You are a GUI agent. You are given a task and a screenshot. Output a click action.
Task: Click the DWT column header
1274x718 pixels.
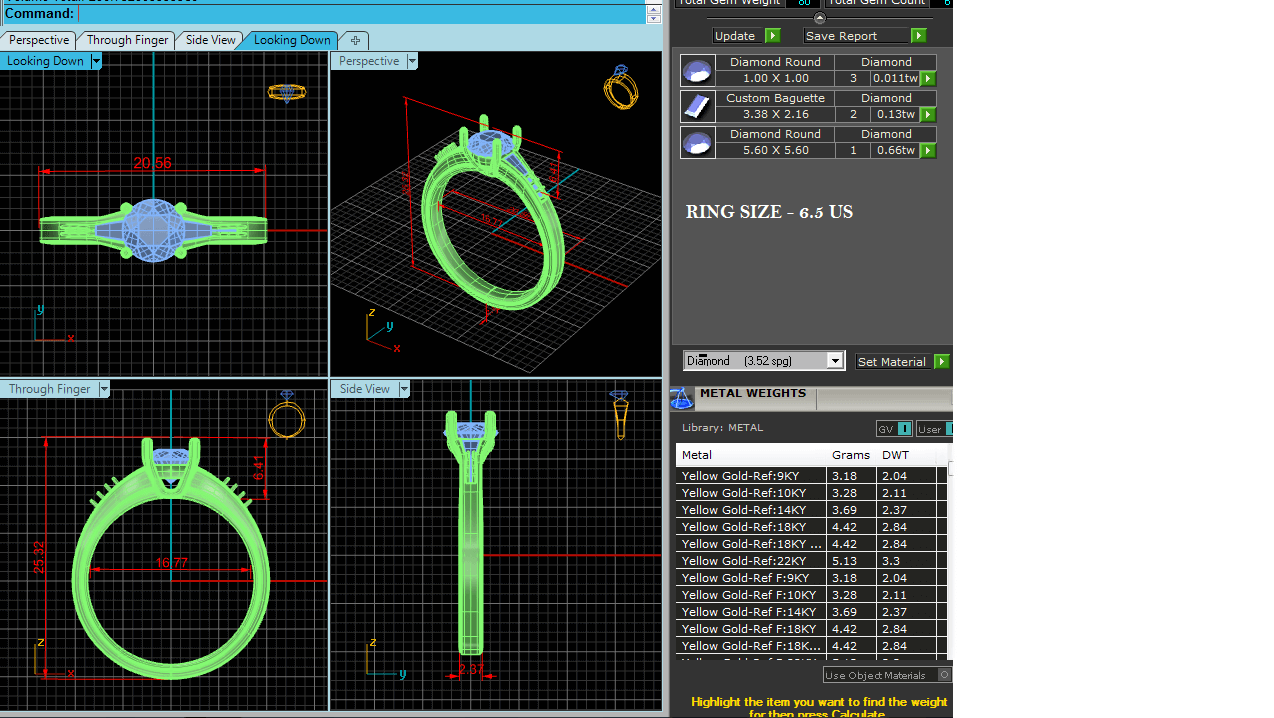click(906, 455)
